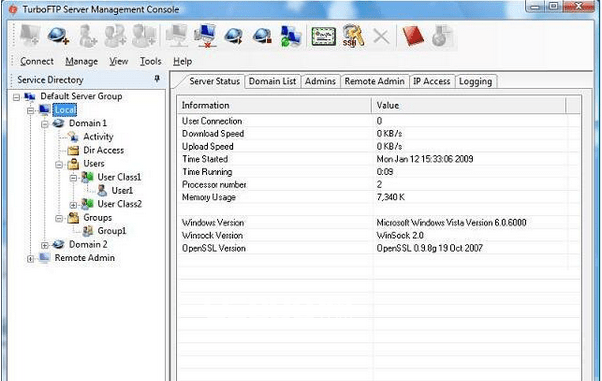Switch to the Admins tab
The image size is (602, 381).
point(321,81)
